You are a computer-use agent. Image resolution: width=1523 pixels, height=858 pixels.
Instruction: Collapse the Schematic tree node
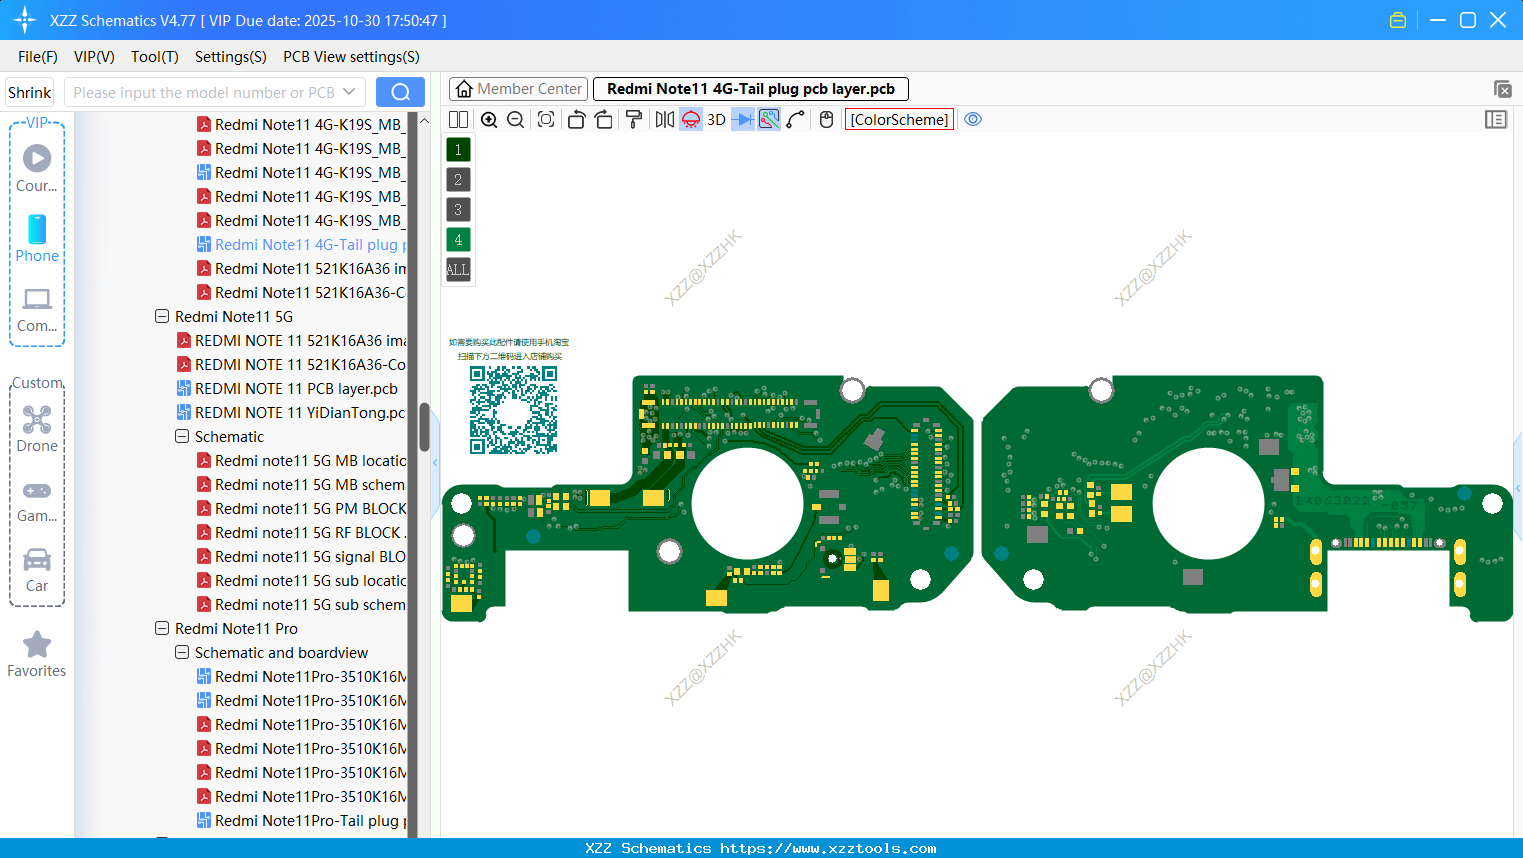[x=182, y=436]
